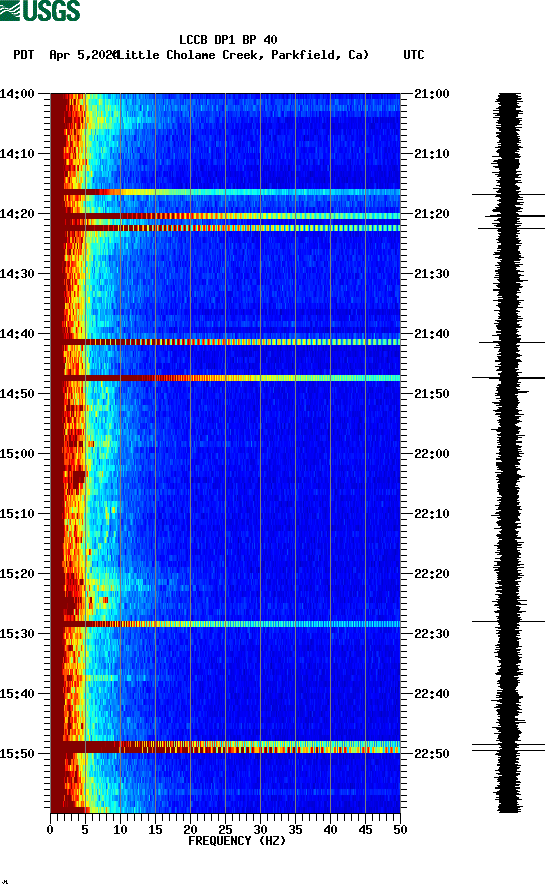The height and width of the screenshot is (893, 552).
Task: Click the strong event band near 14:47
Action: pyautogui.click(x=226, y=378)
